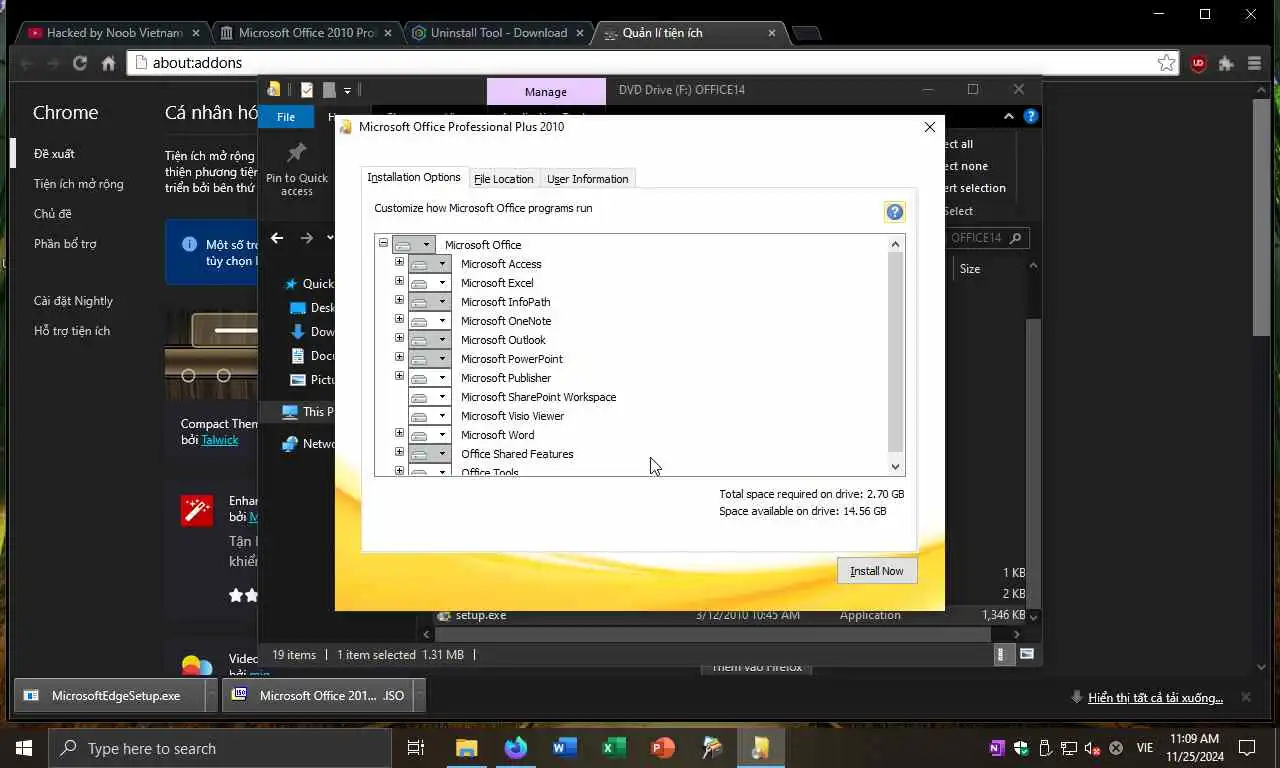The image size is (1280, 768).
Task: Open dropdown arrow beside MicrosoftEdgeSetup.exe download
Action: click(x=211, y=695)
